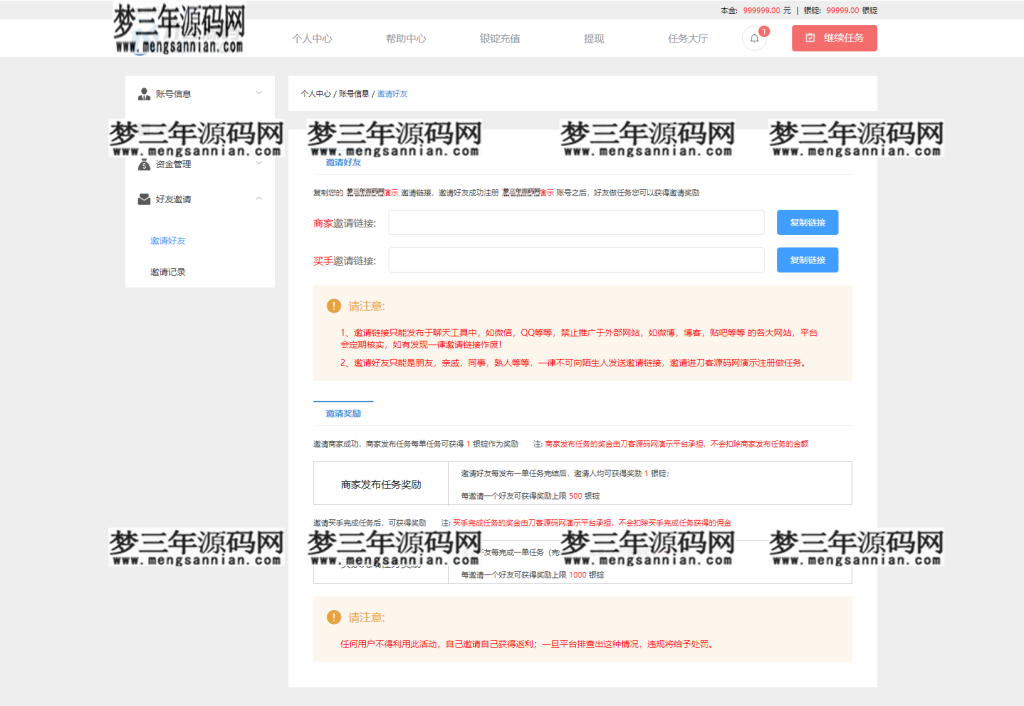The image size is (1024, 706).
Task: Click the 提现 navigation link
Action: click(594, 37)
